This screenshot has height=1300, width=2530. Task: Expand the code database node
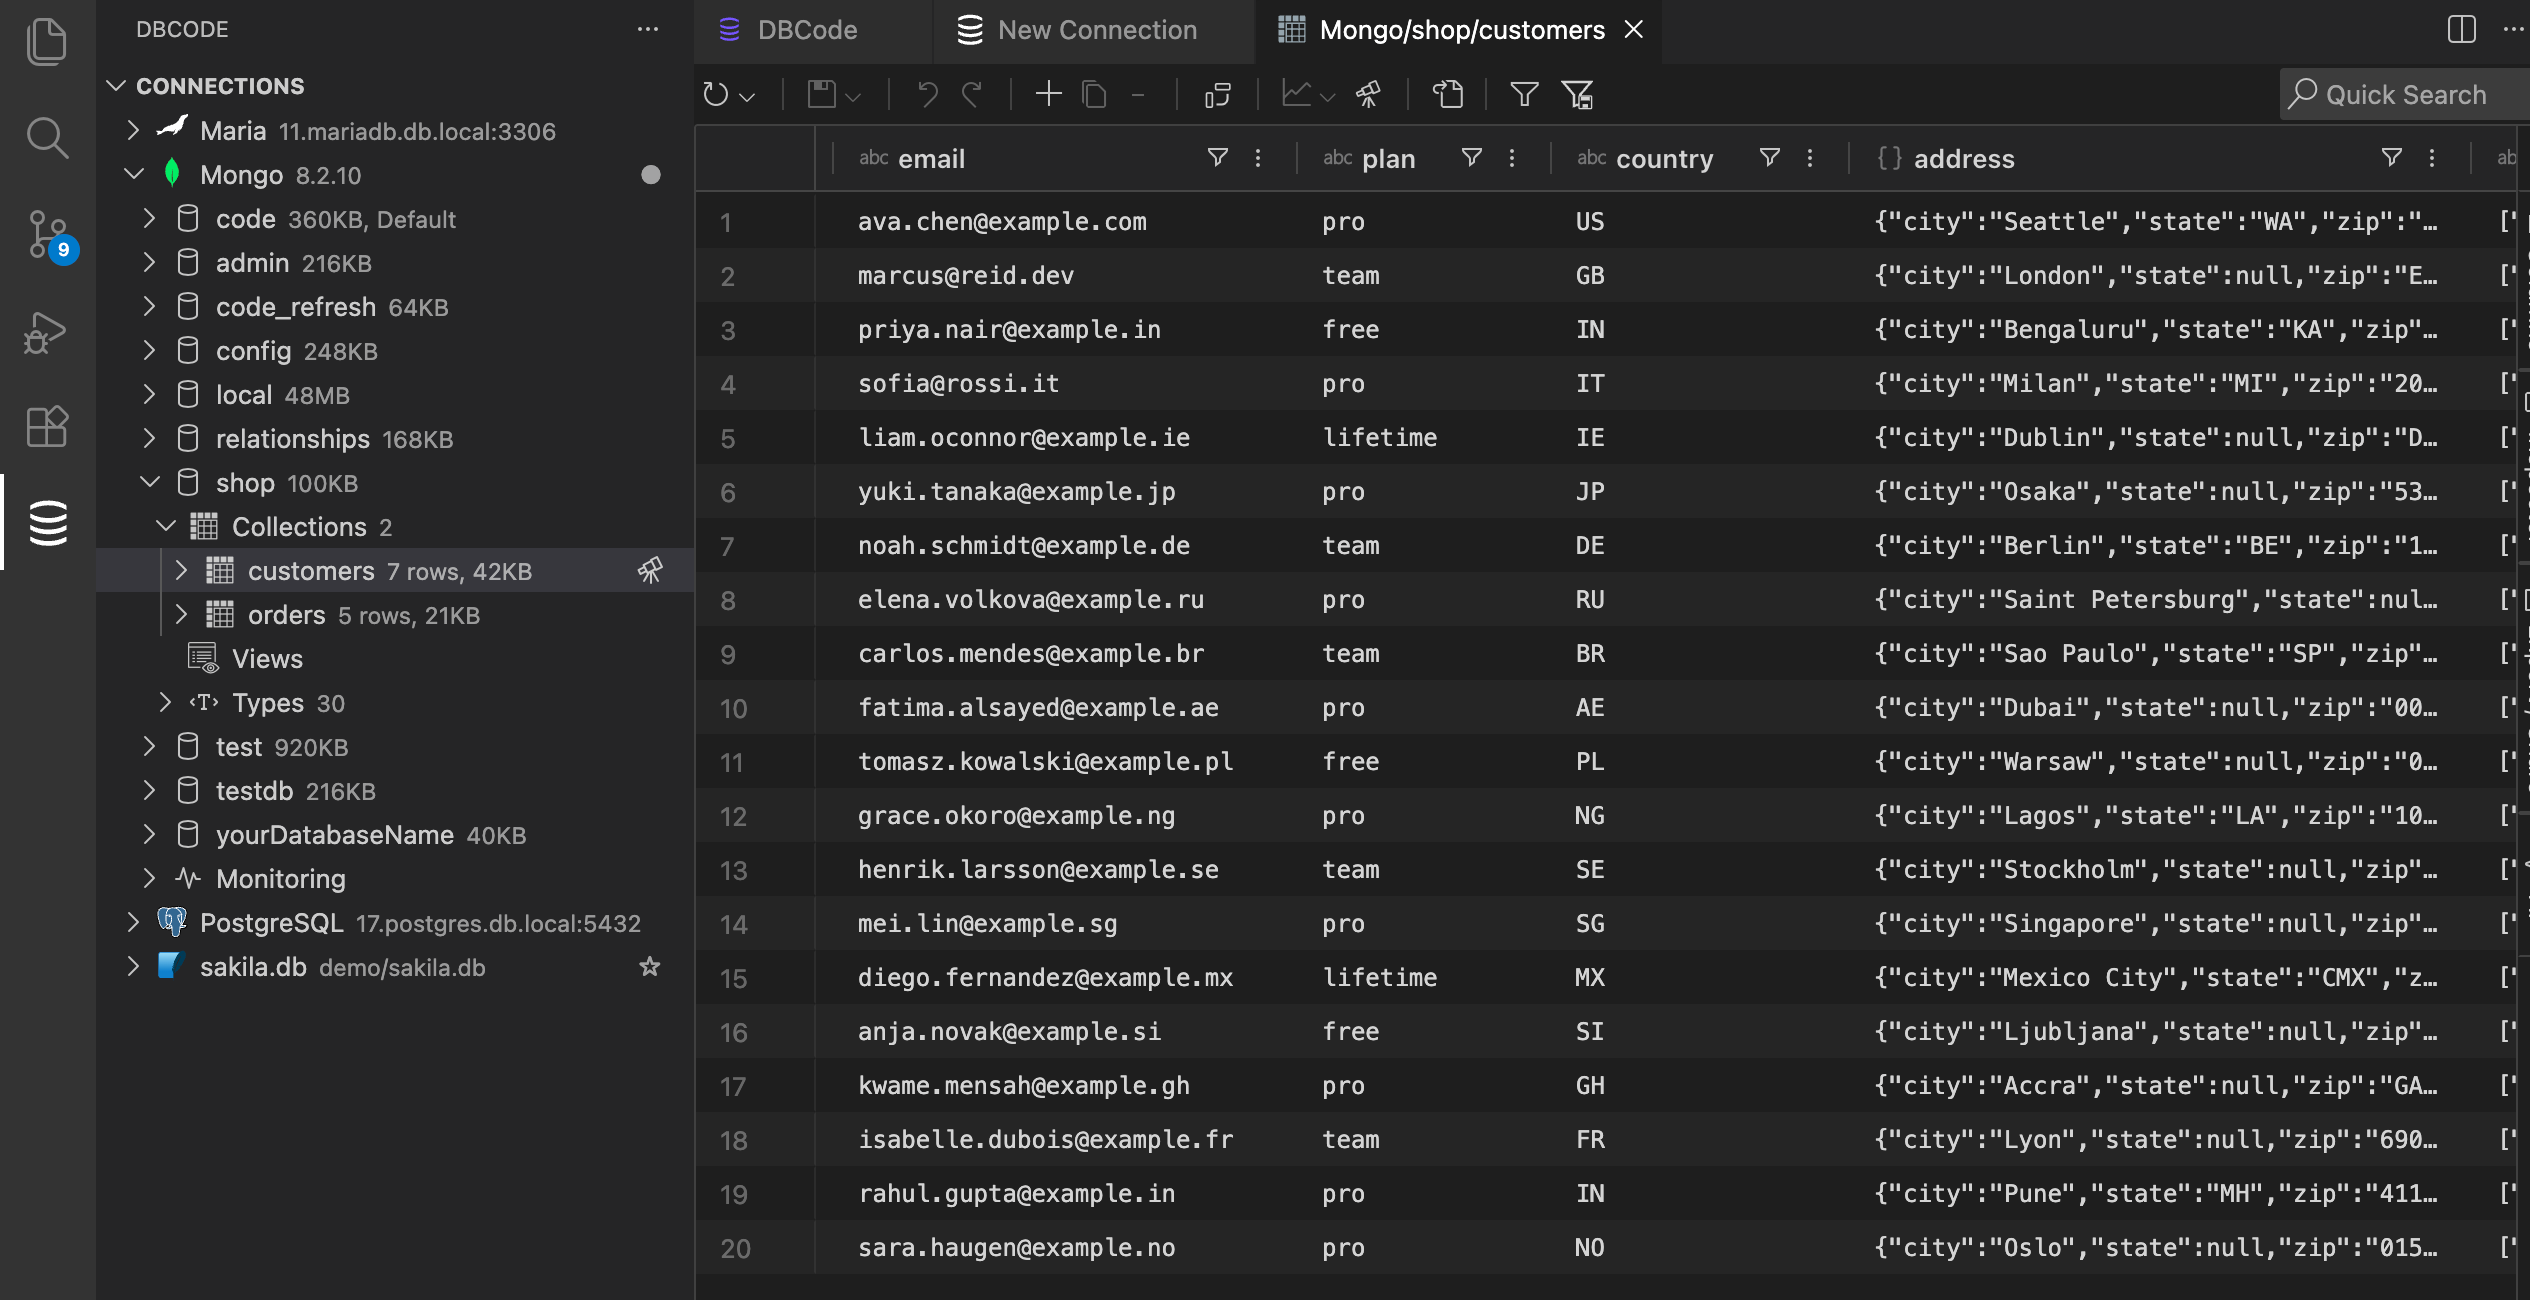coord(148,218)
